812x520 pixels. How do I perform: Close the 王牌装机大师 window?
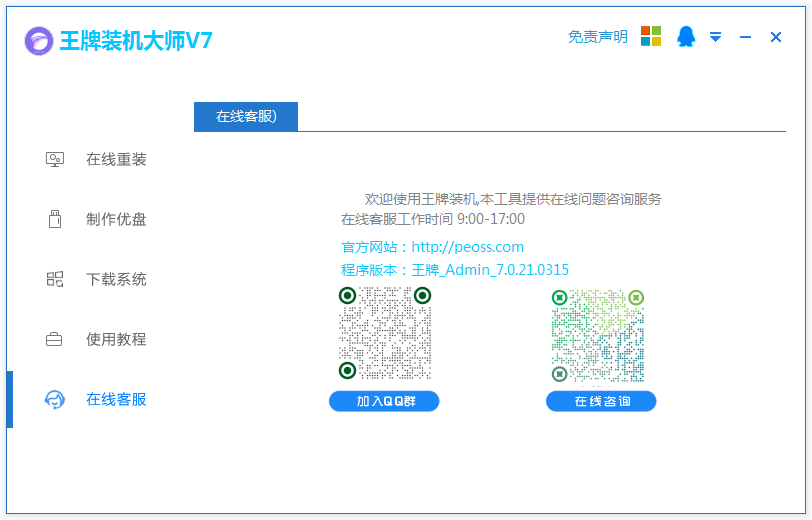click(775, 37)
